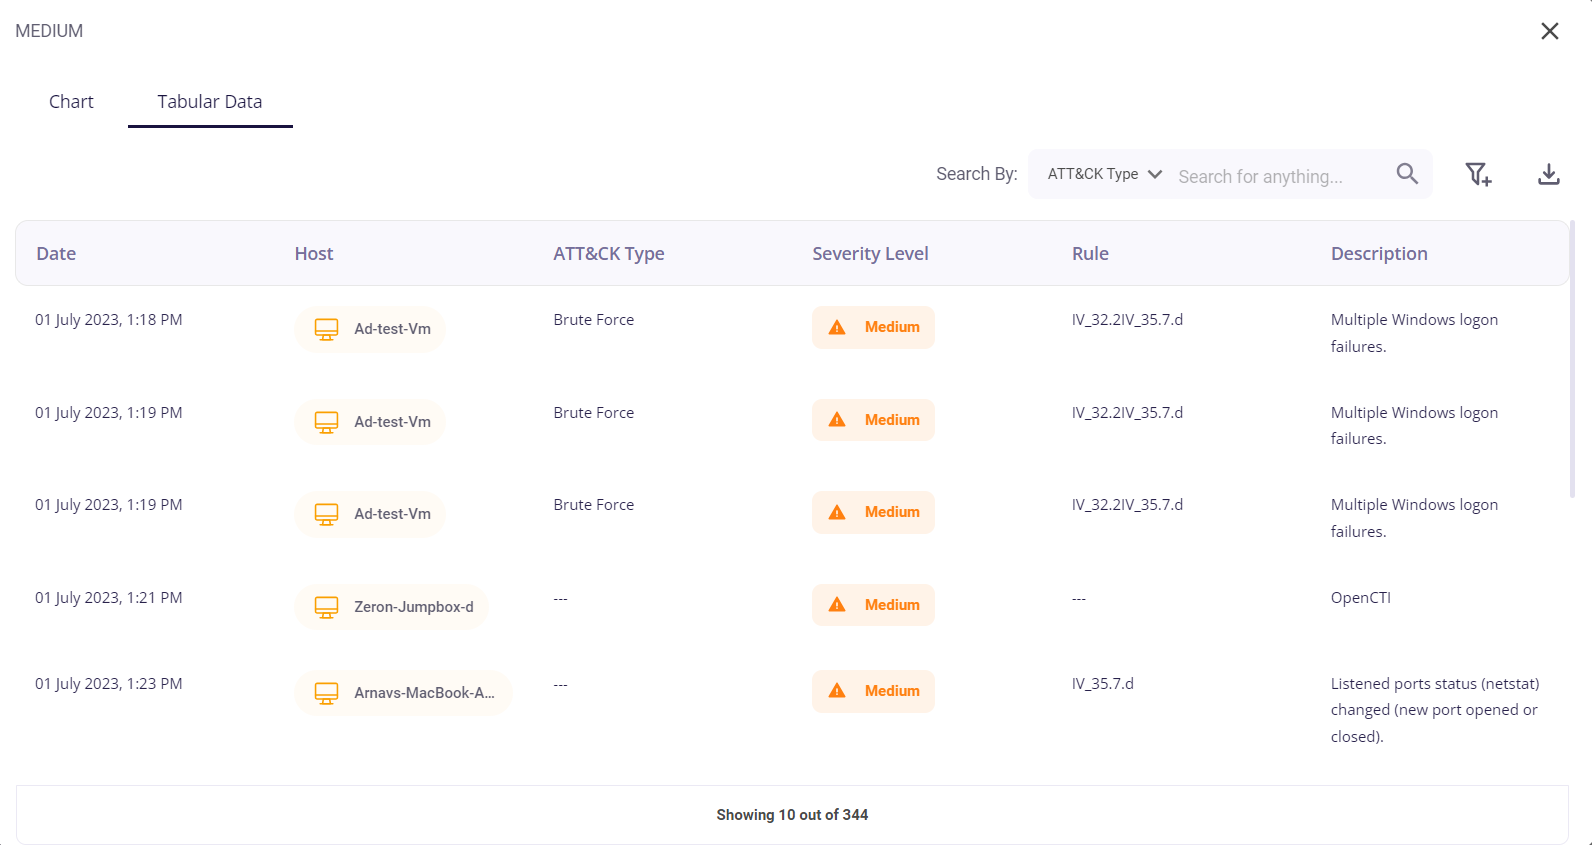Open the ATT&CK Type search-by dropdown
The width and height of the screenshot is (1592, 845).
[x=1104, y=174]
